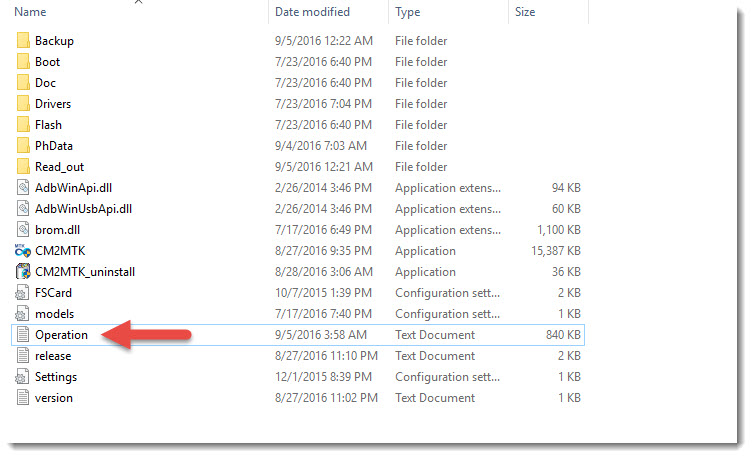Click the date 9/5/2016 12:22 AM
This screenshot has width=752, height=458.
tap(324, 41)
